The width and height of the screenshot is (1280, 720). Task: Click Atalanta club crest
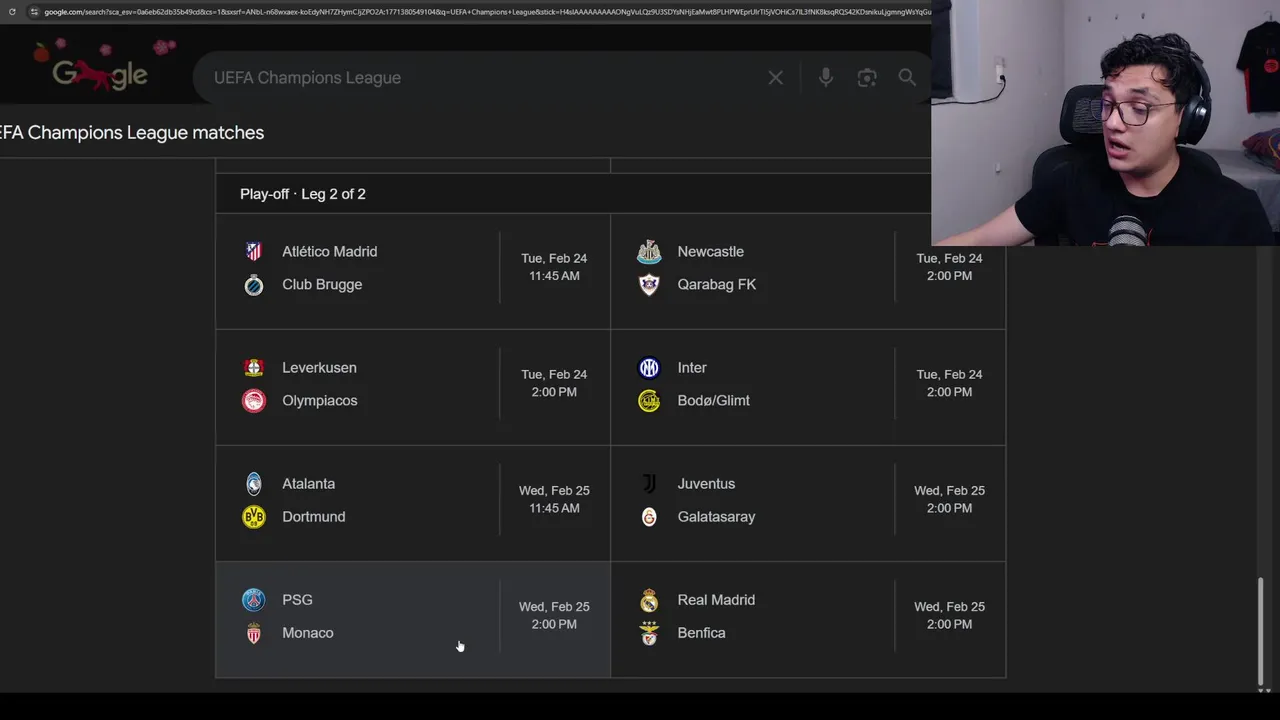254,484
